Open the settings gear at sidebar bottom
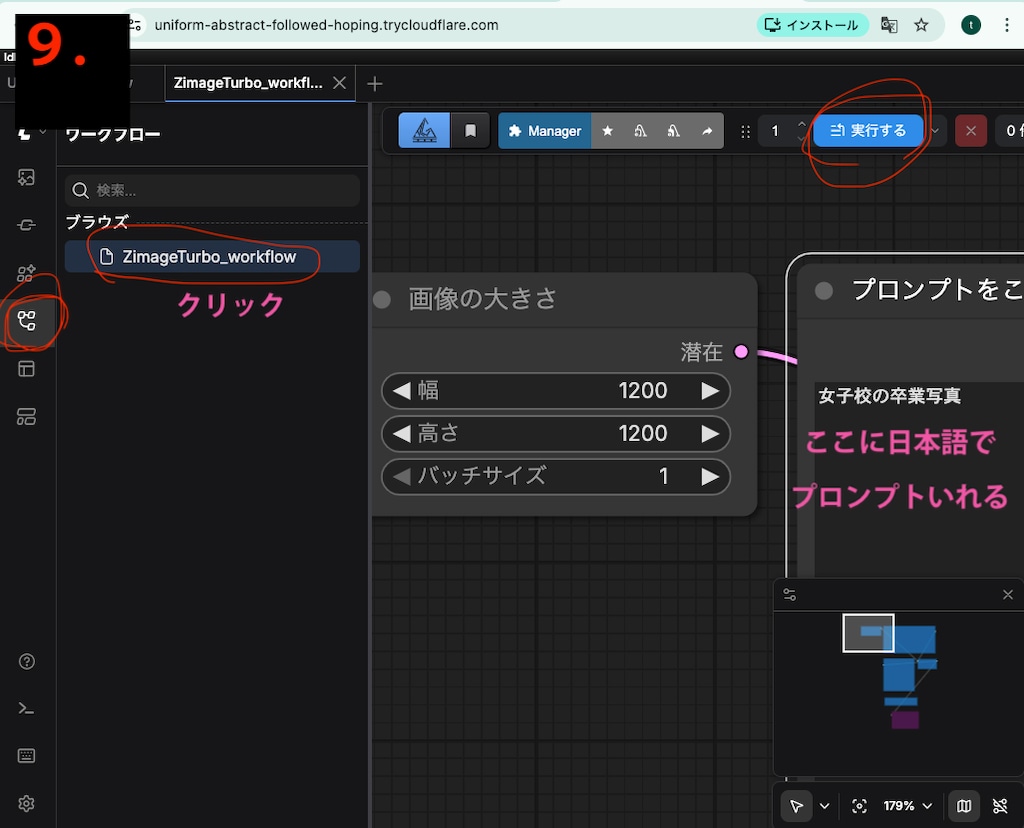 click(27, 803)
